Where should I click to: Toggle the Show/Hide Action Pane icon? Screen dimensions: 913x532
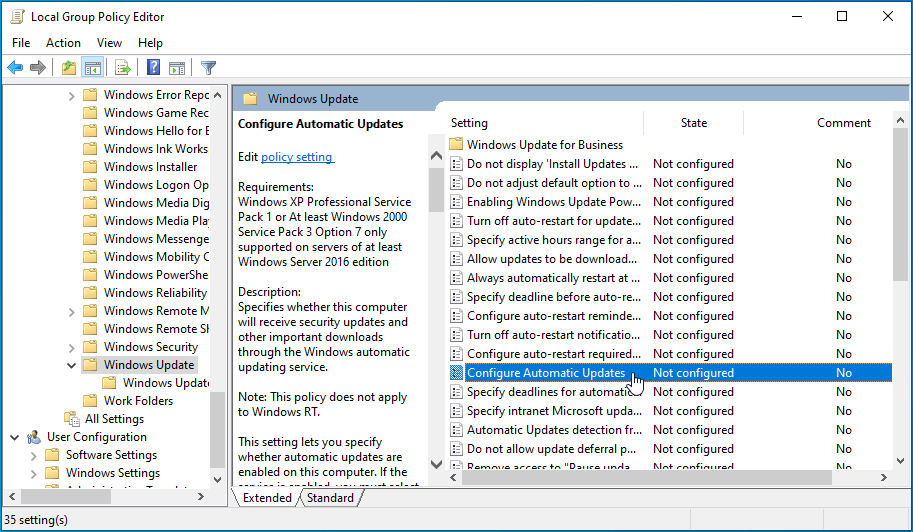pyautogui.click(x=176, y=68)
